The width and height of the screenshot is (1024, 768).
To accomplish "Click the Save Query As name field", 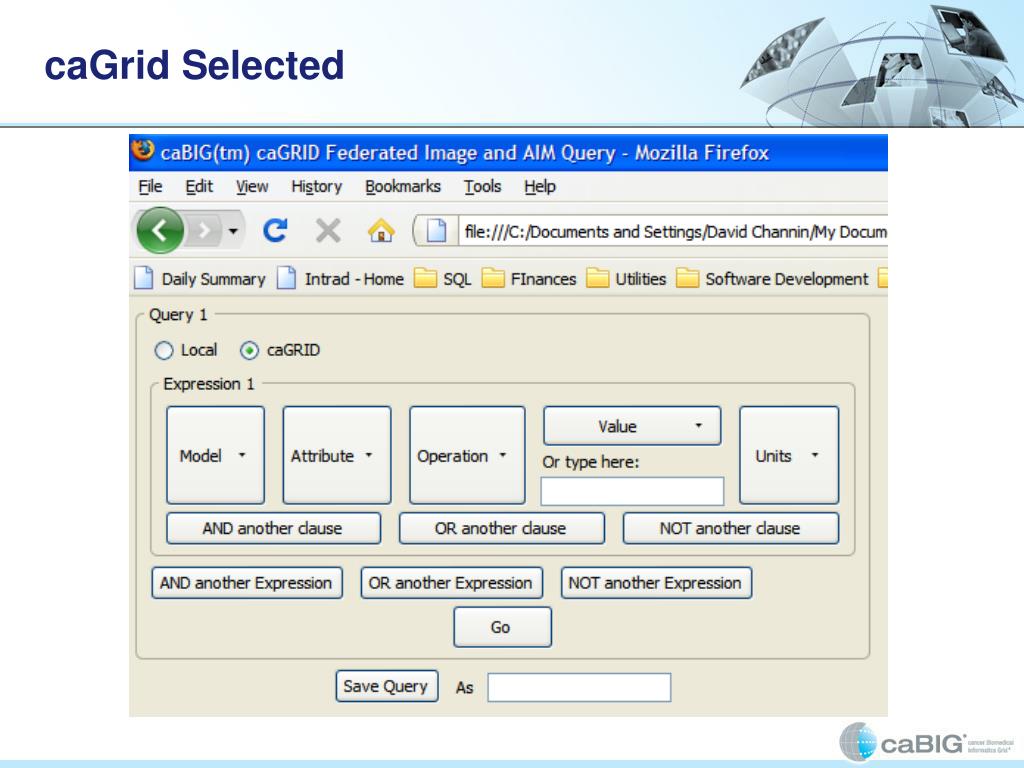I will (x=579, y=688).
